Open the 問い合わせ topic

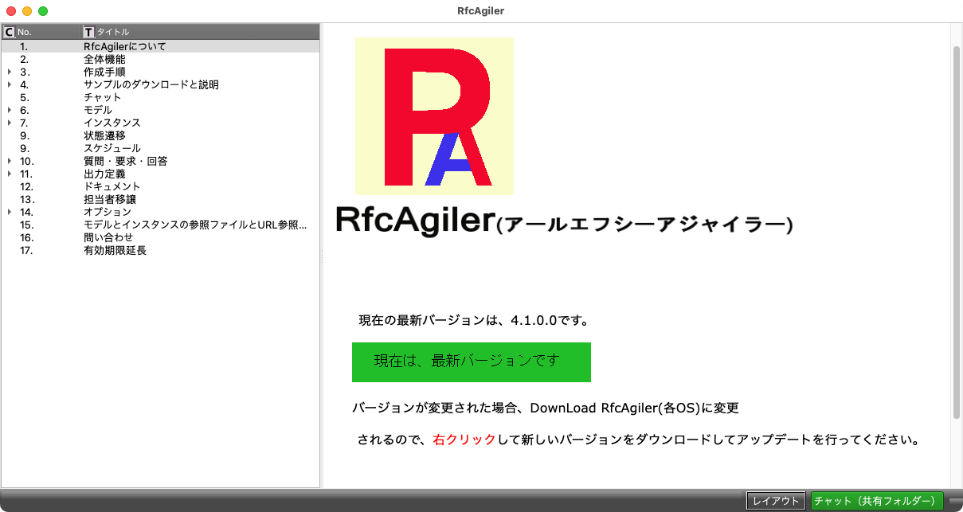(x=108, y=238)
